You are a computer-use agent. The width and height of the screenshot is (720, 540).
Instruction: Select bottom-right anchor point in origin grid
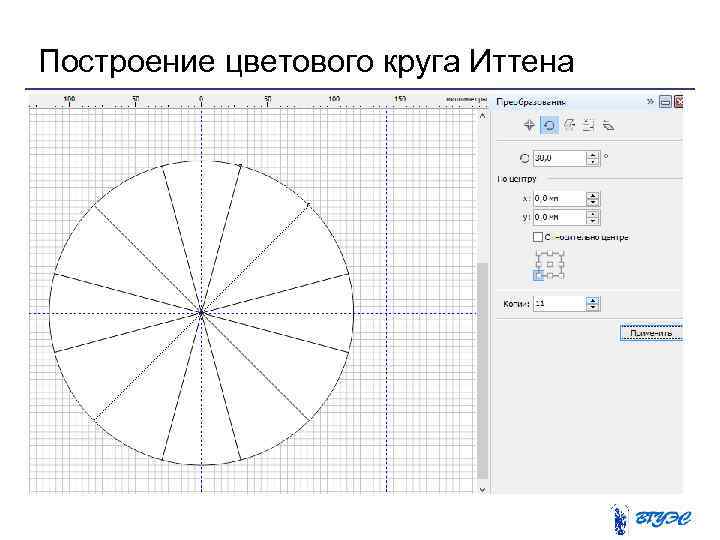click(x=561, y=276)
